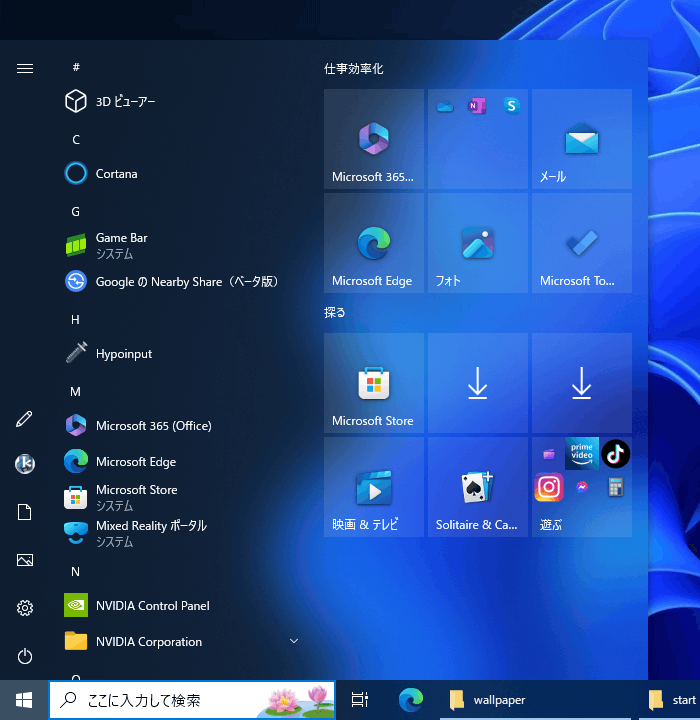Open the Microsoft To Do tile

pyautogui.click(x=581, y=243)
